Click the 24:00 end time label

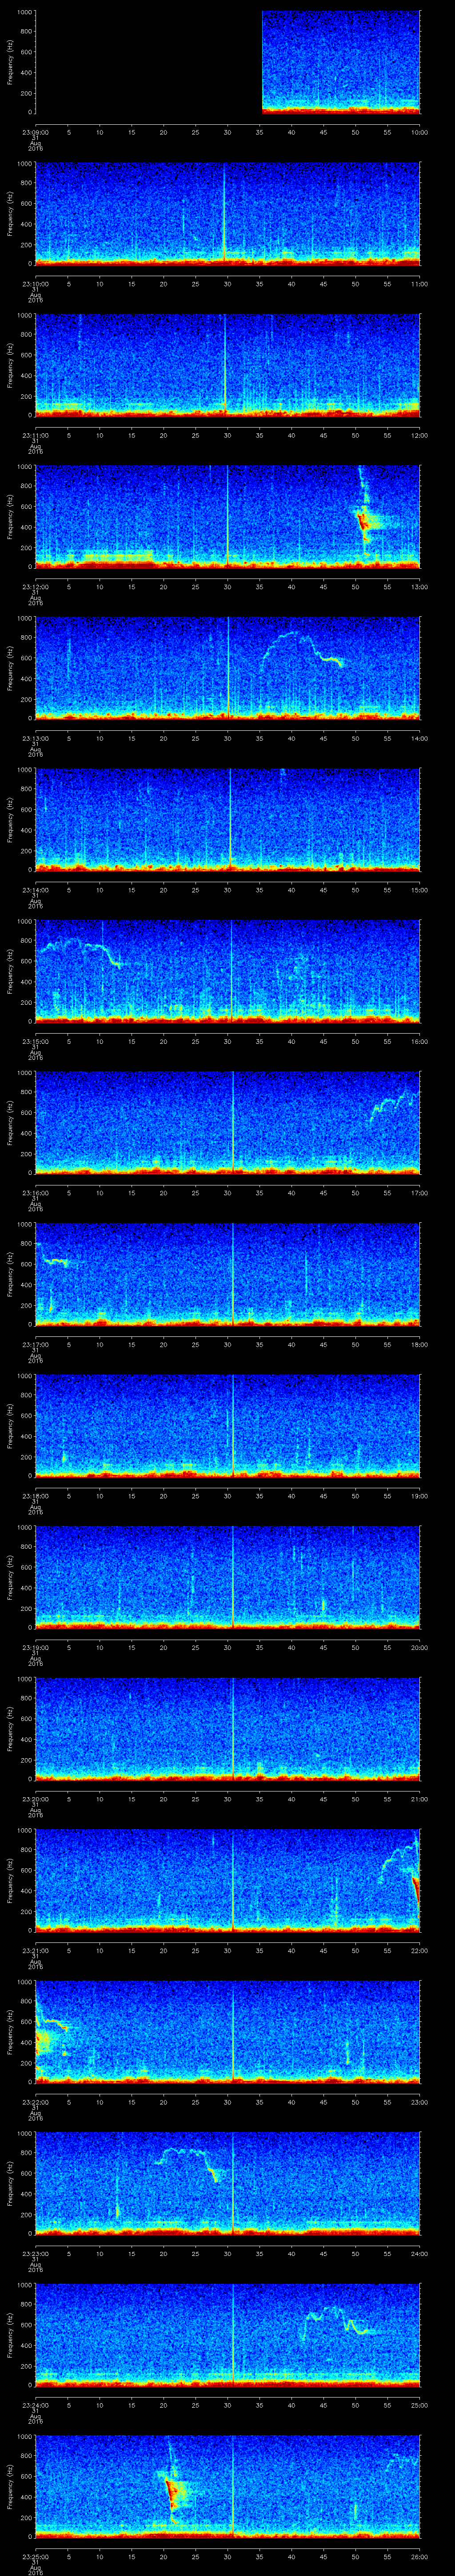419,2254
